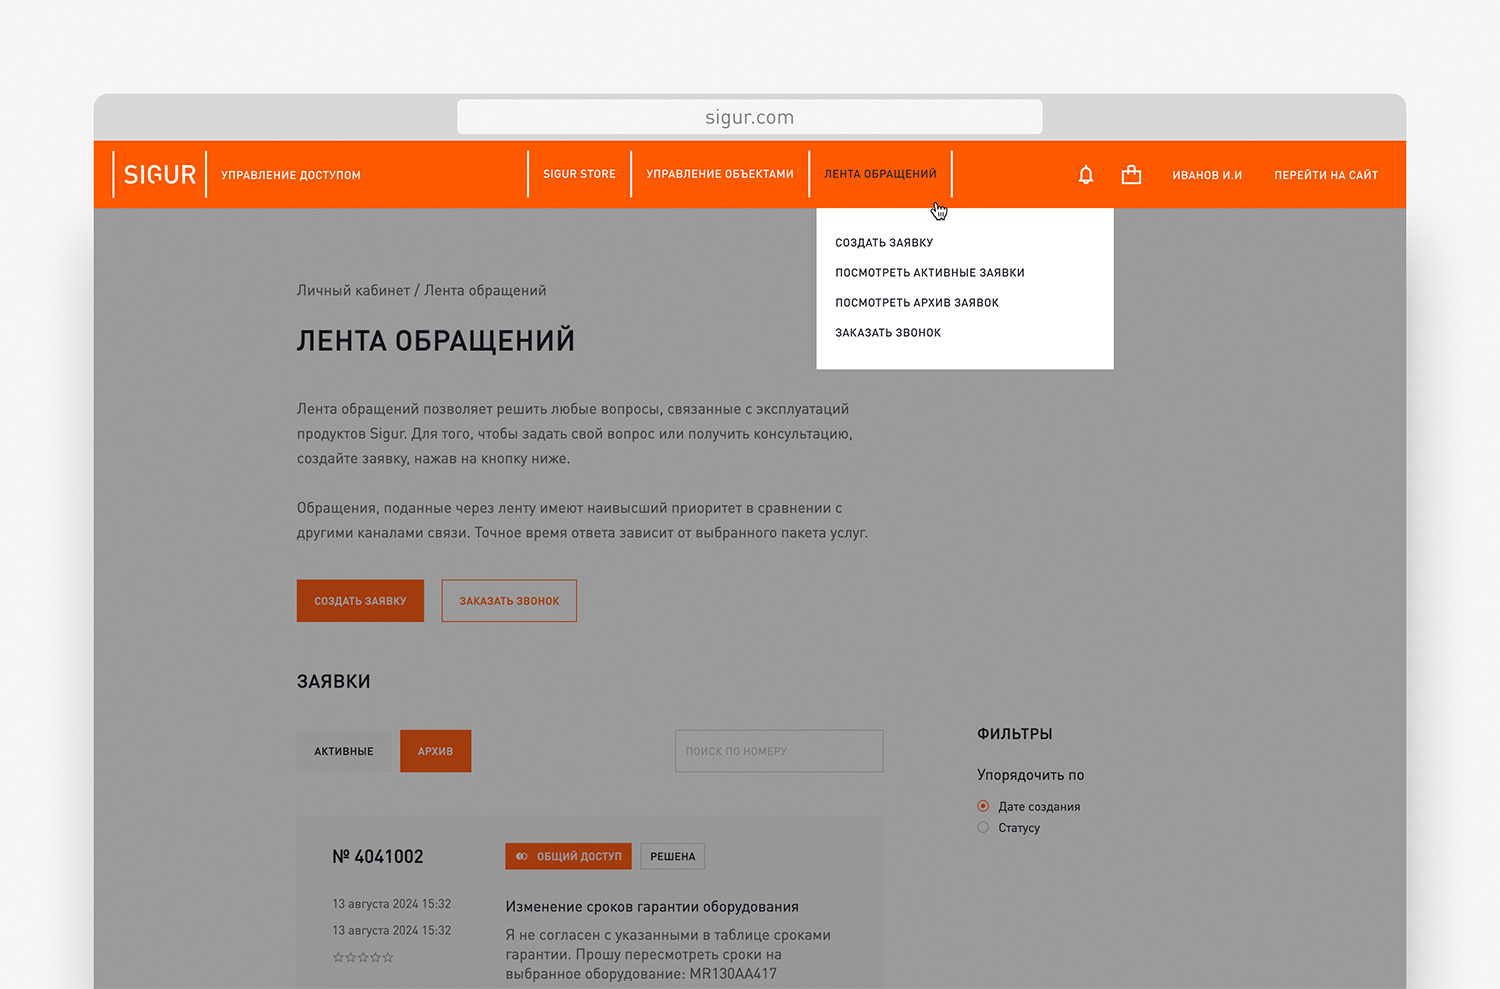Open the SIGUR STORE nav item
The height and width of the screenshot is (989, 1500).
[x=579, y=174]
